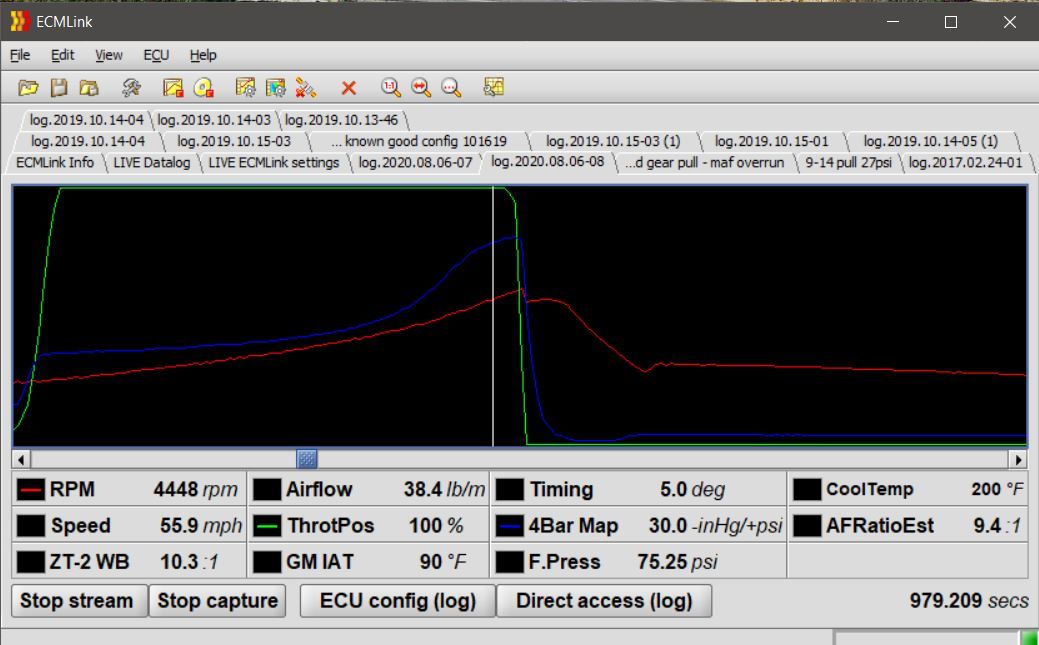
Task: Click the red X delete toolbar icon
Action: click(x=349, y=88)
